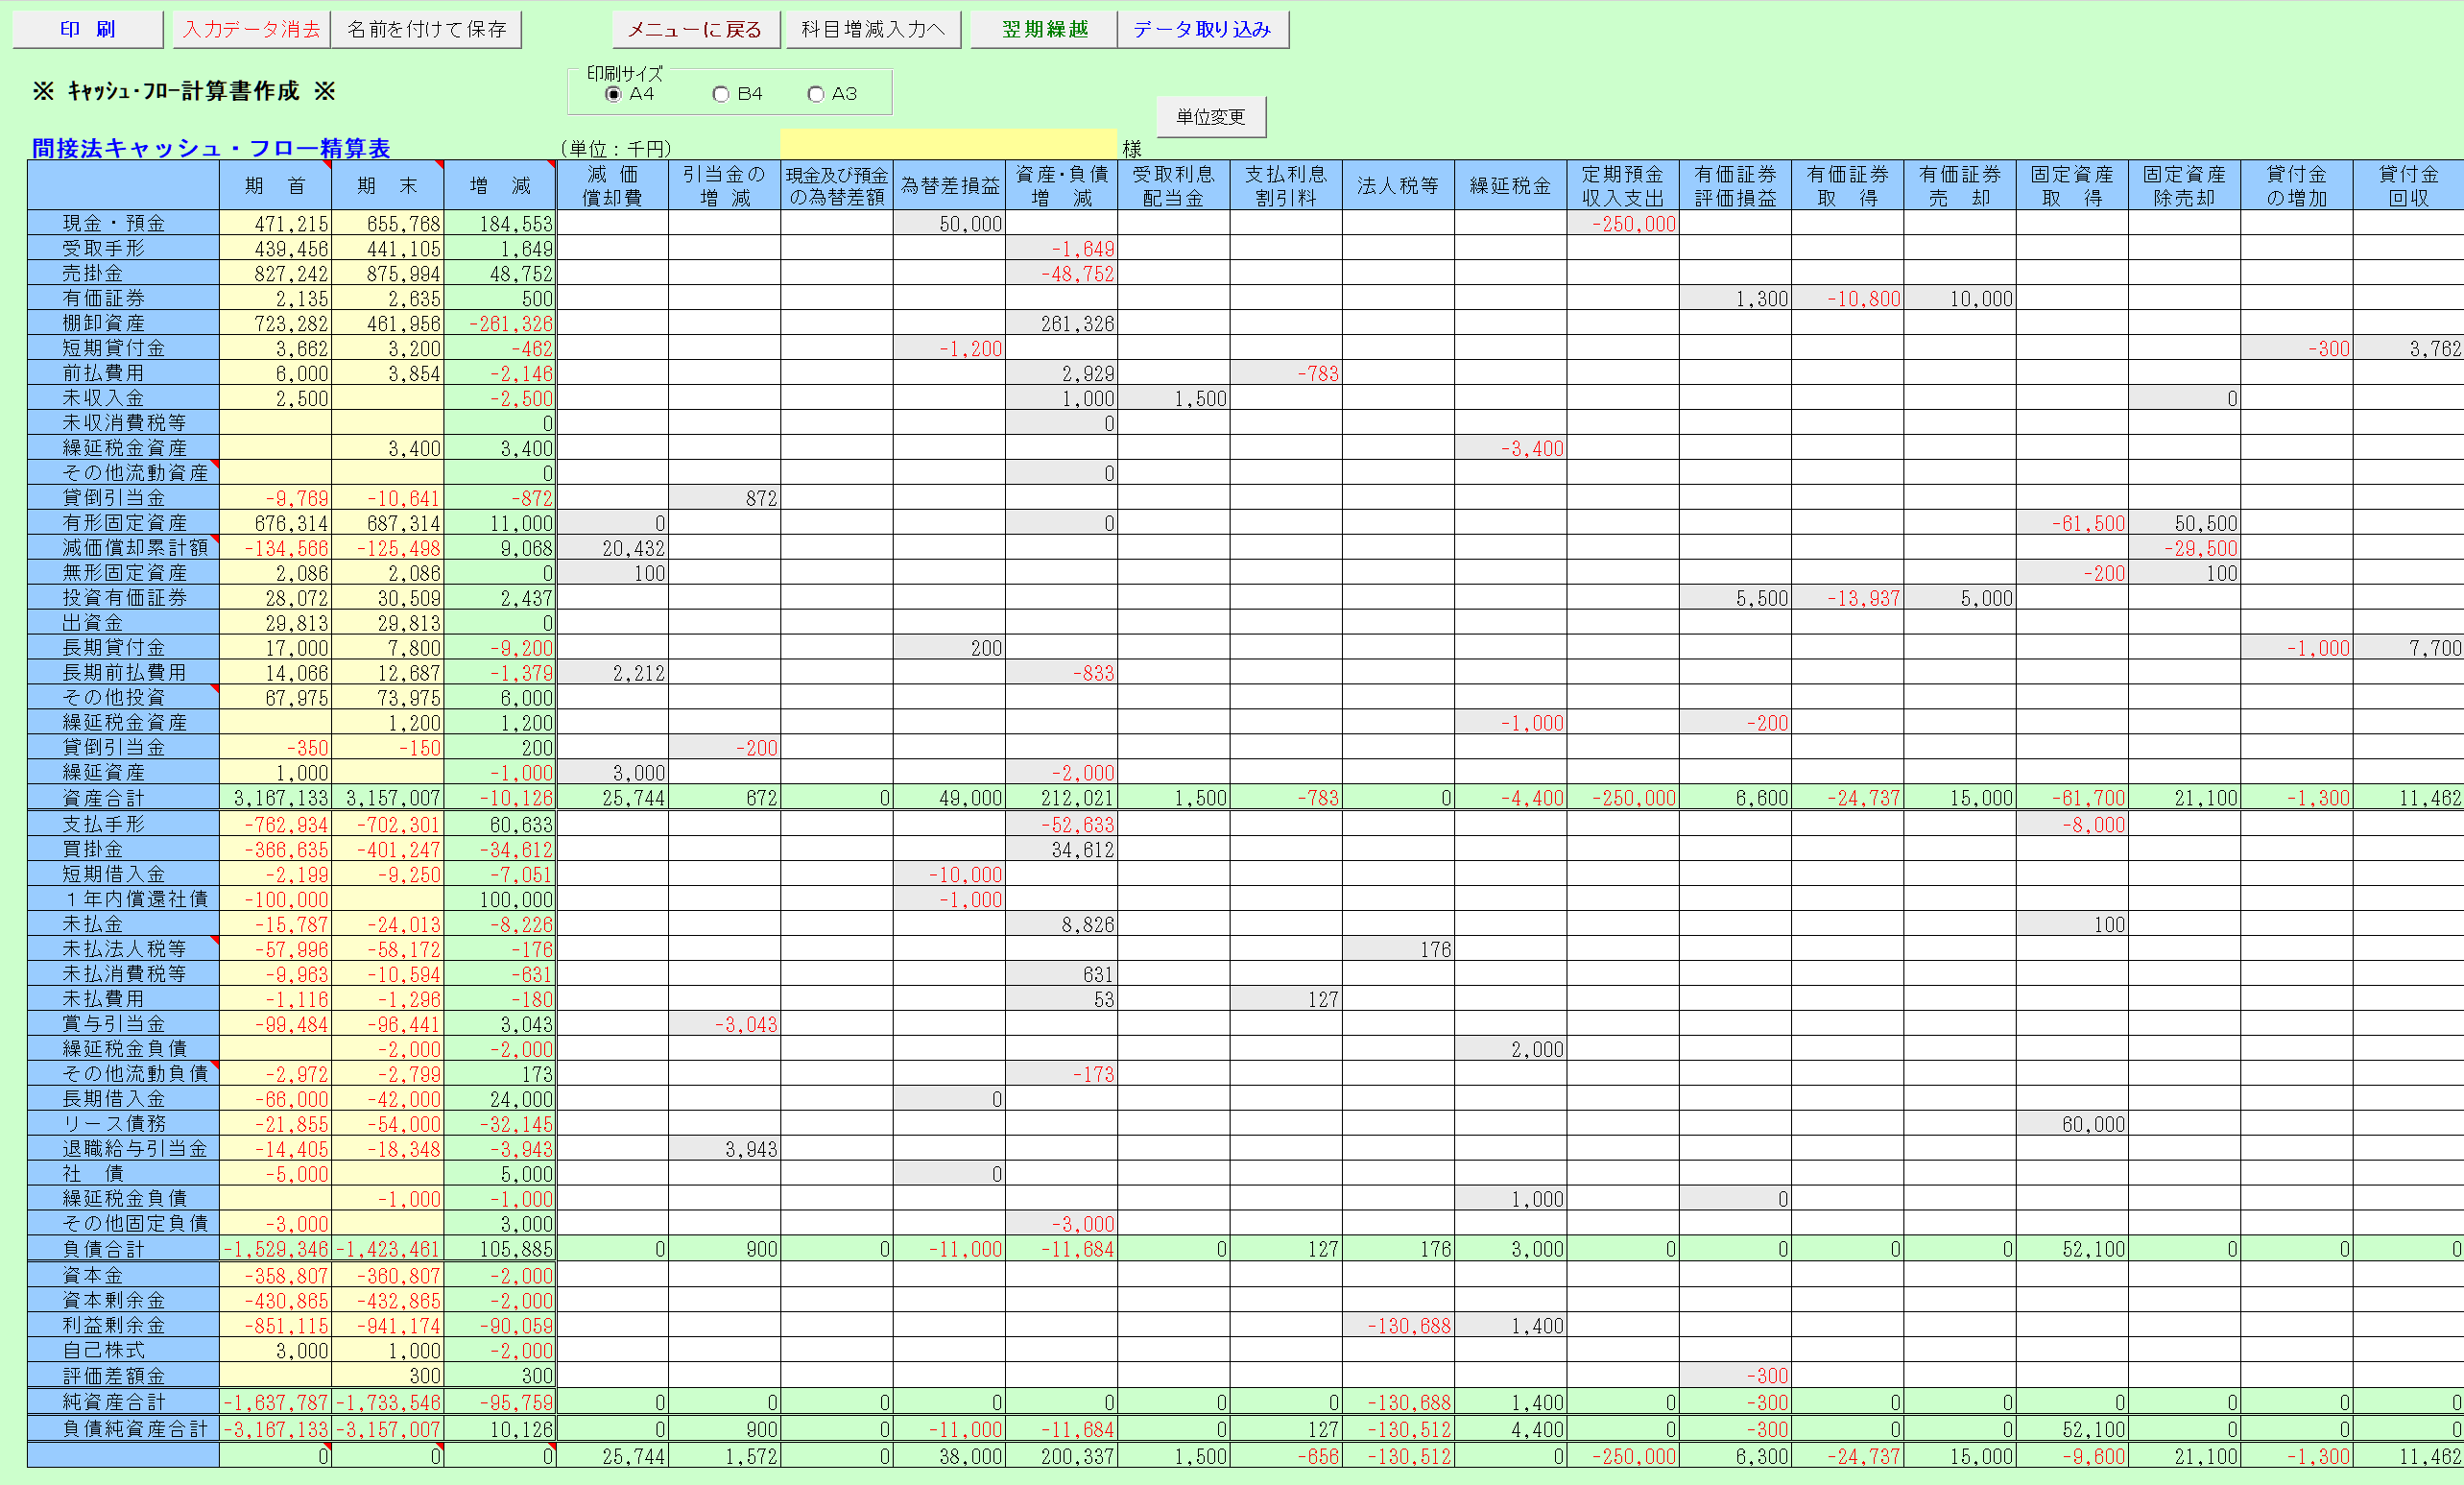The image size is (2464, 1485).
Task: Select the 200,337 bottom total cell
Action: (1061, 1456)
